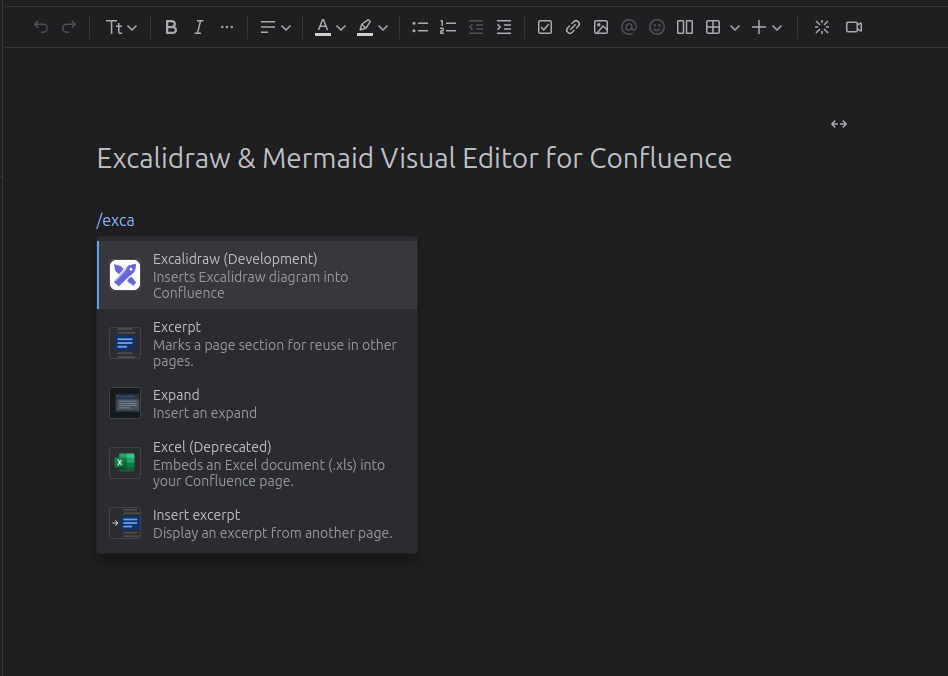The width and height of the screenshot is (948, 676).
Task: Click the insert link icon
Action: pos(573,27)
